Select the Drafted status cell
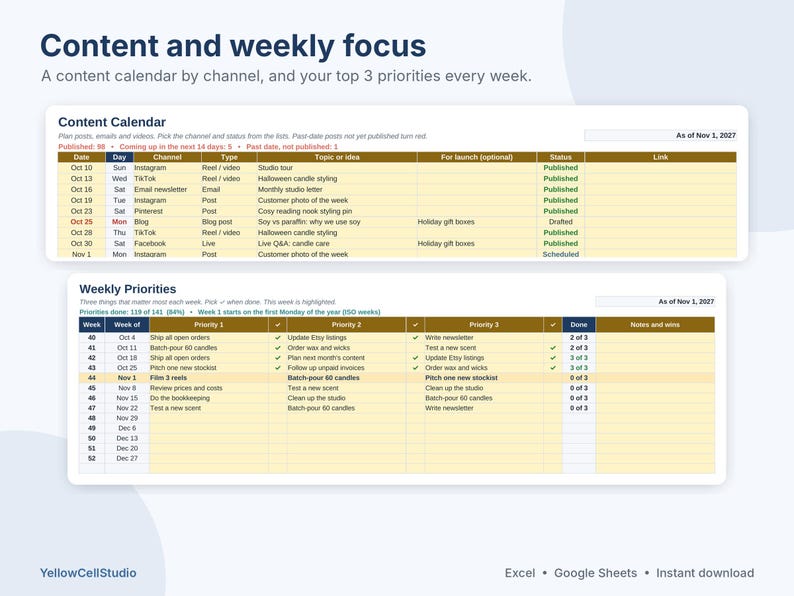This screenshot has height=596, width=794. (x=561, y=222)
